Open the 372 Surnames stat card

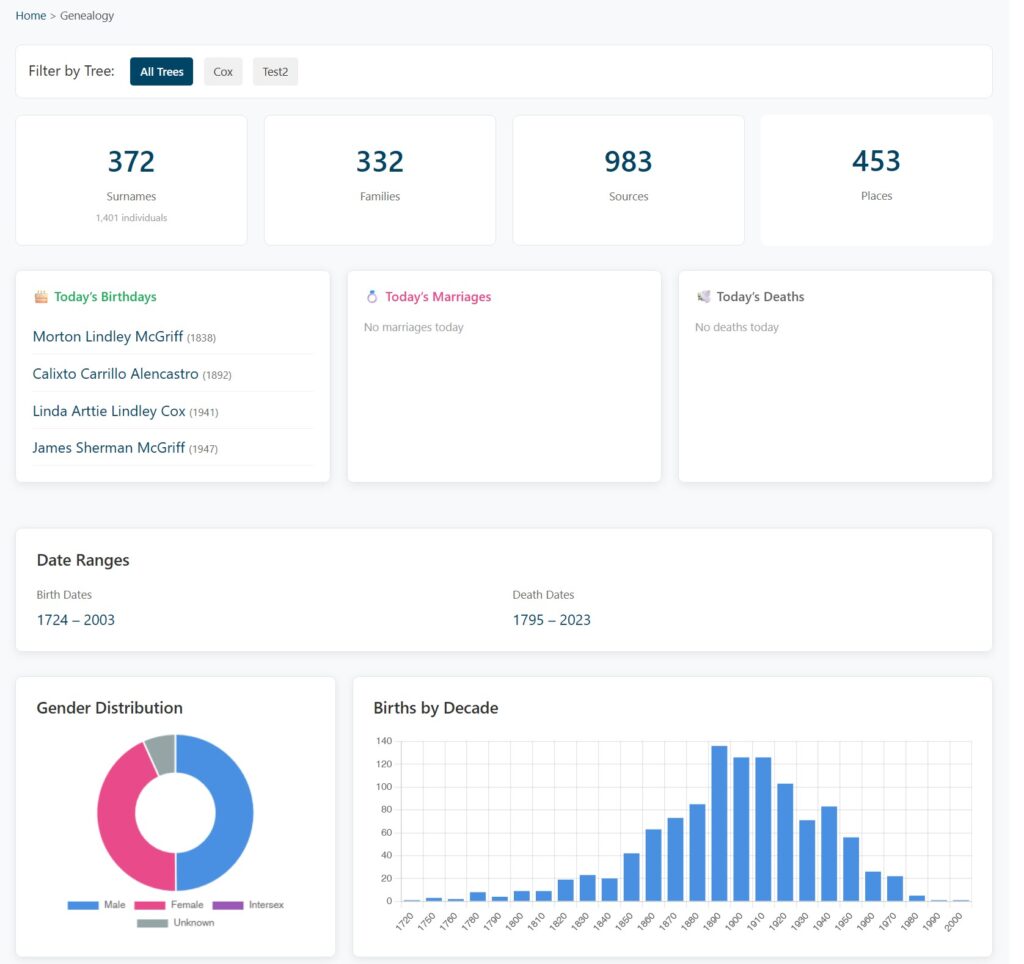[131, 180]
